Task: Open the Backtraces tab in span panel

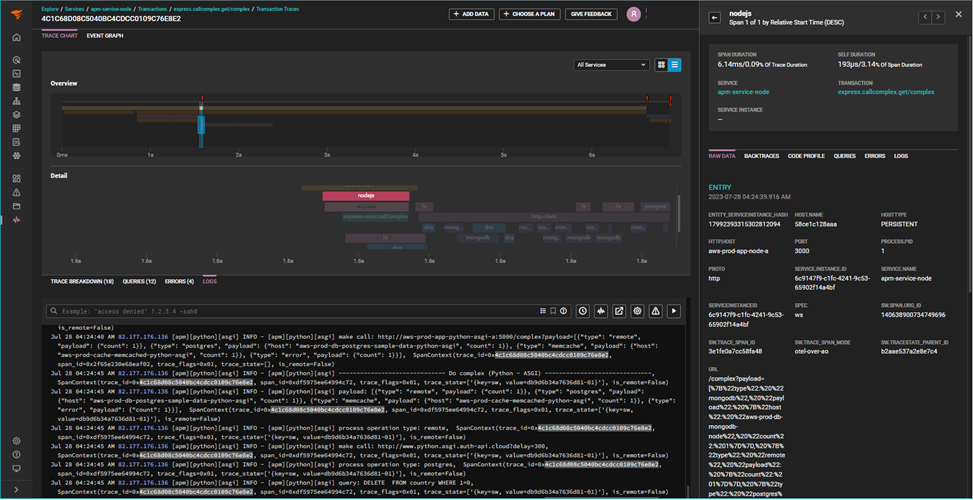Action: 761,156
